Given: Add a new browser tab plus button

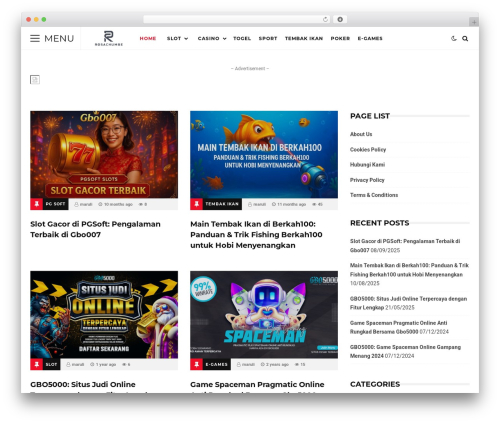Looking at the screenshot, I should click(474, 22).
